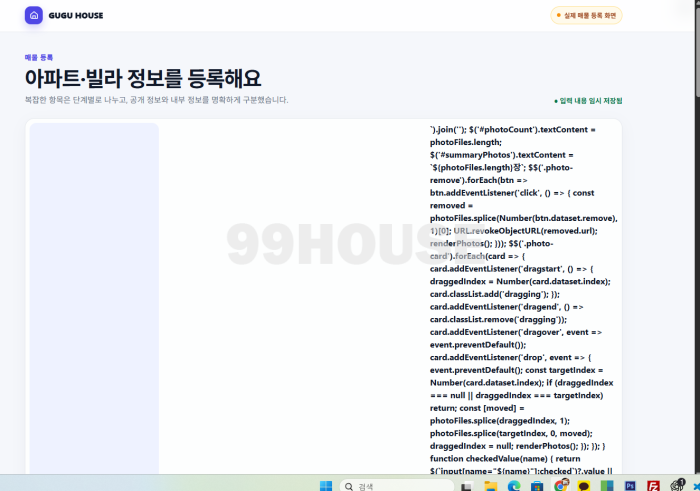
Task: Click the green-blue app icon left of Photoshop
Action: pyautogui.click(x=607, y=486)
